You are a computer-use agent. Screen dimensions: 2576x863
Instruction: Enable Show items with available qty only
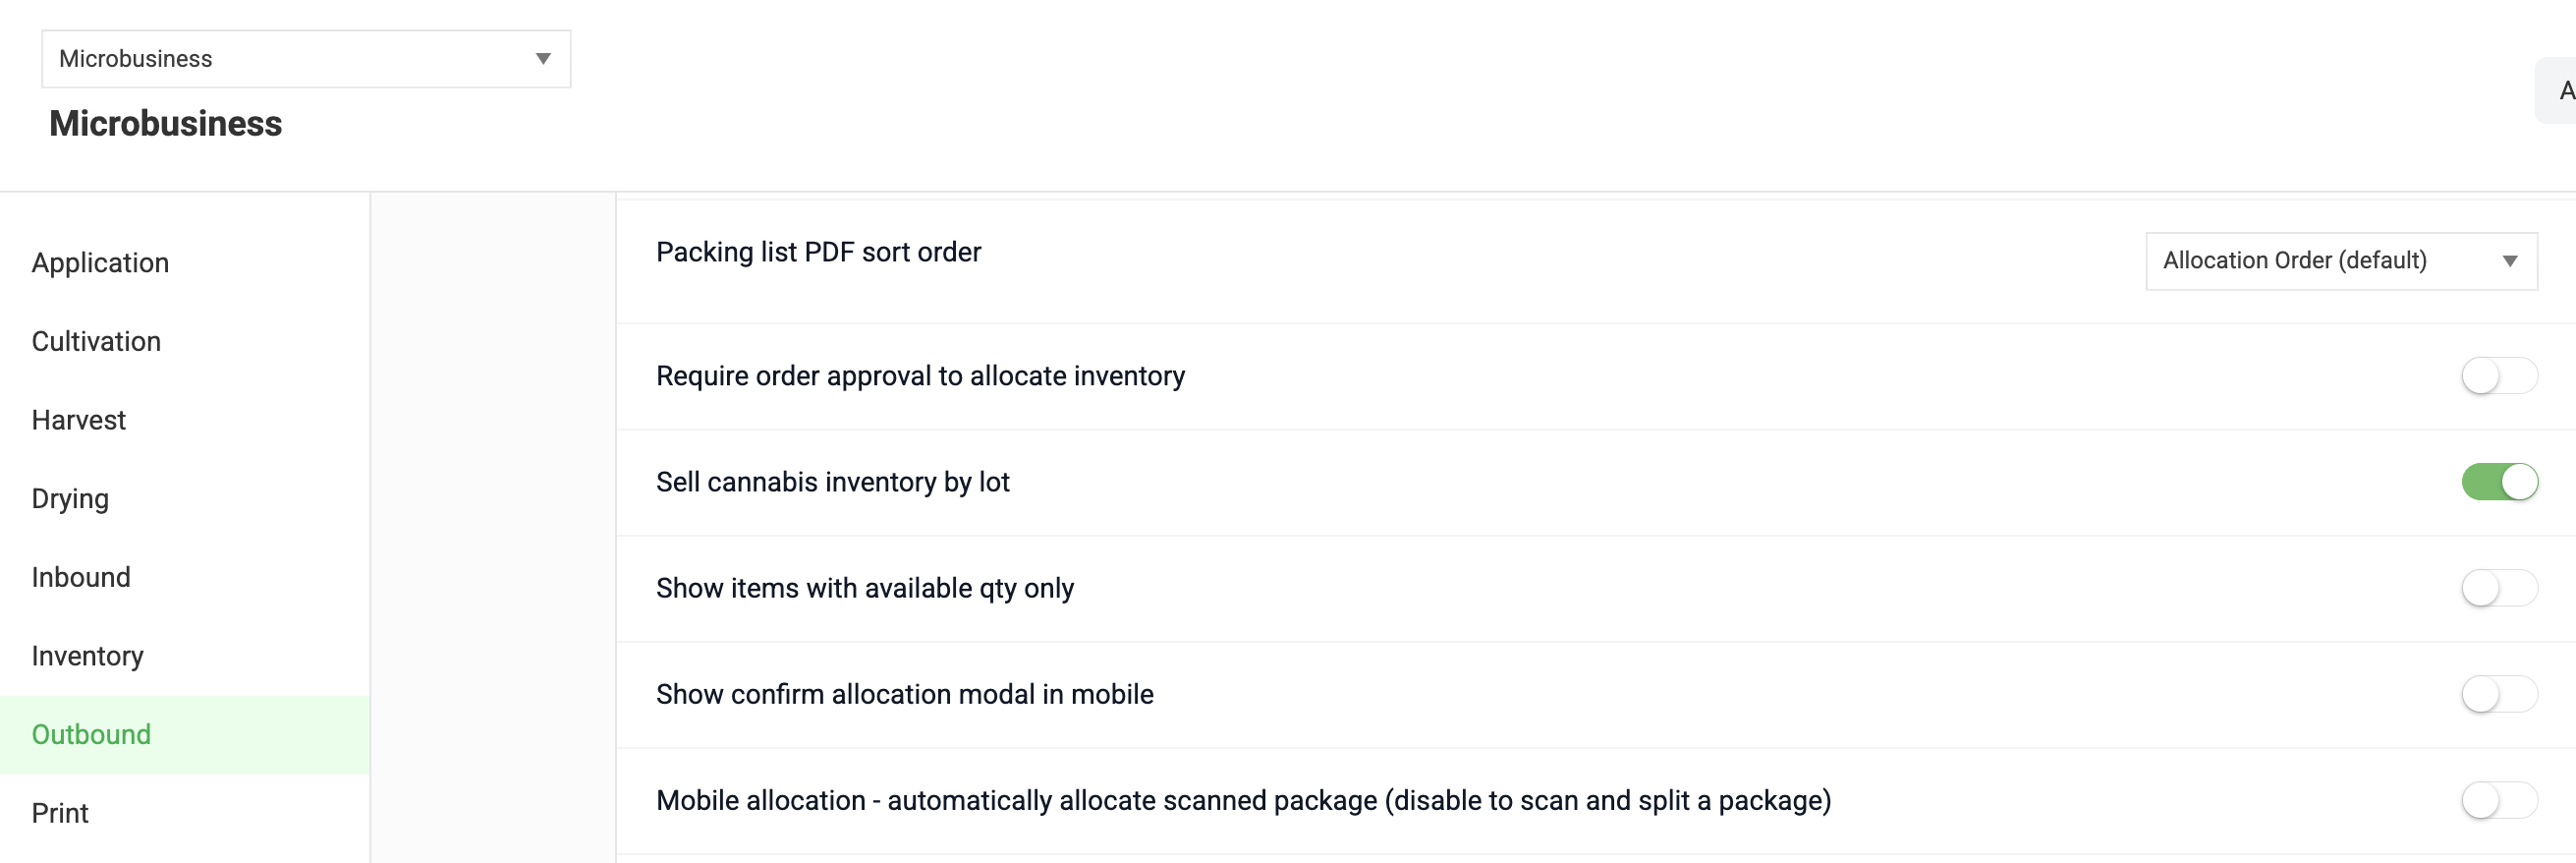click(2499, 589)
